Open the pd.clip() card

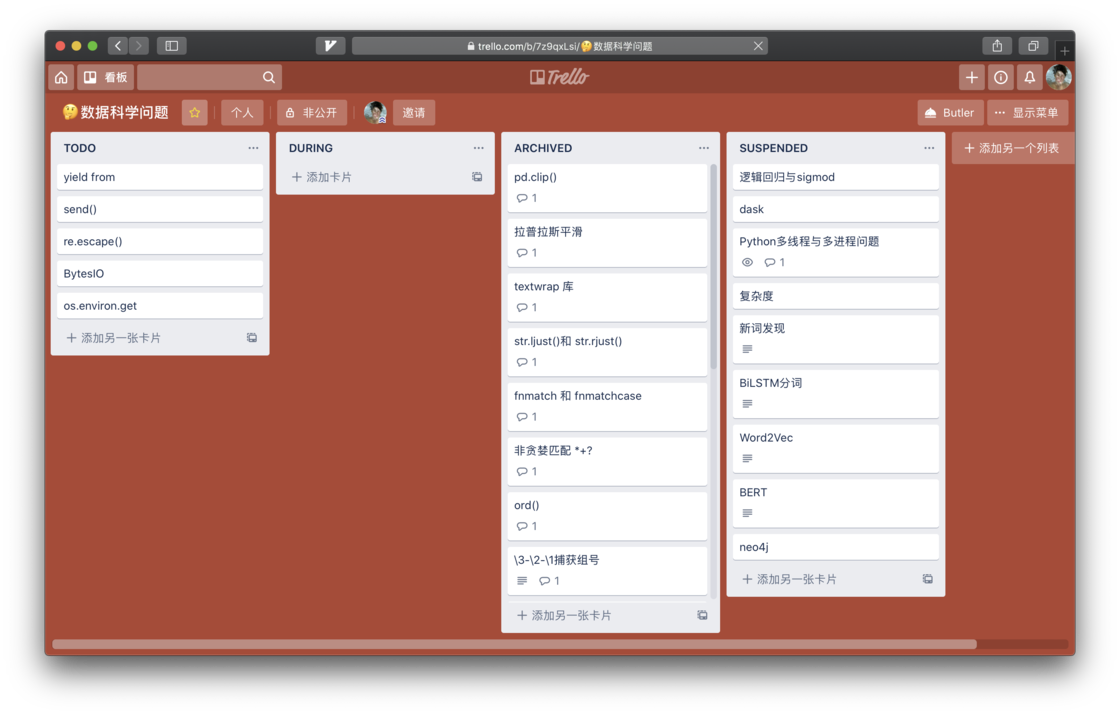[606, 188]
